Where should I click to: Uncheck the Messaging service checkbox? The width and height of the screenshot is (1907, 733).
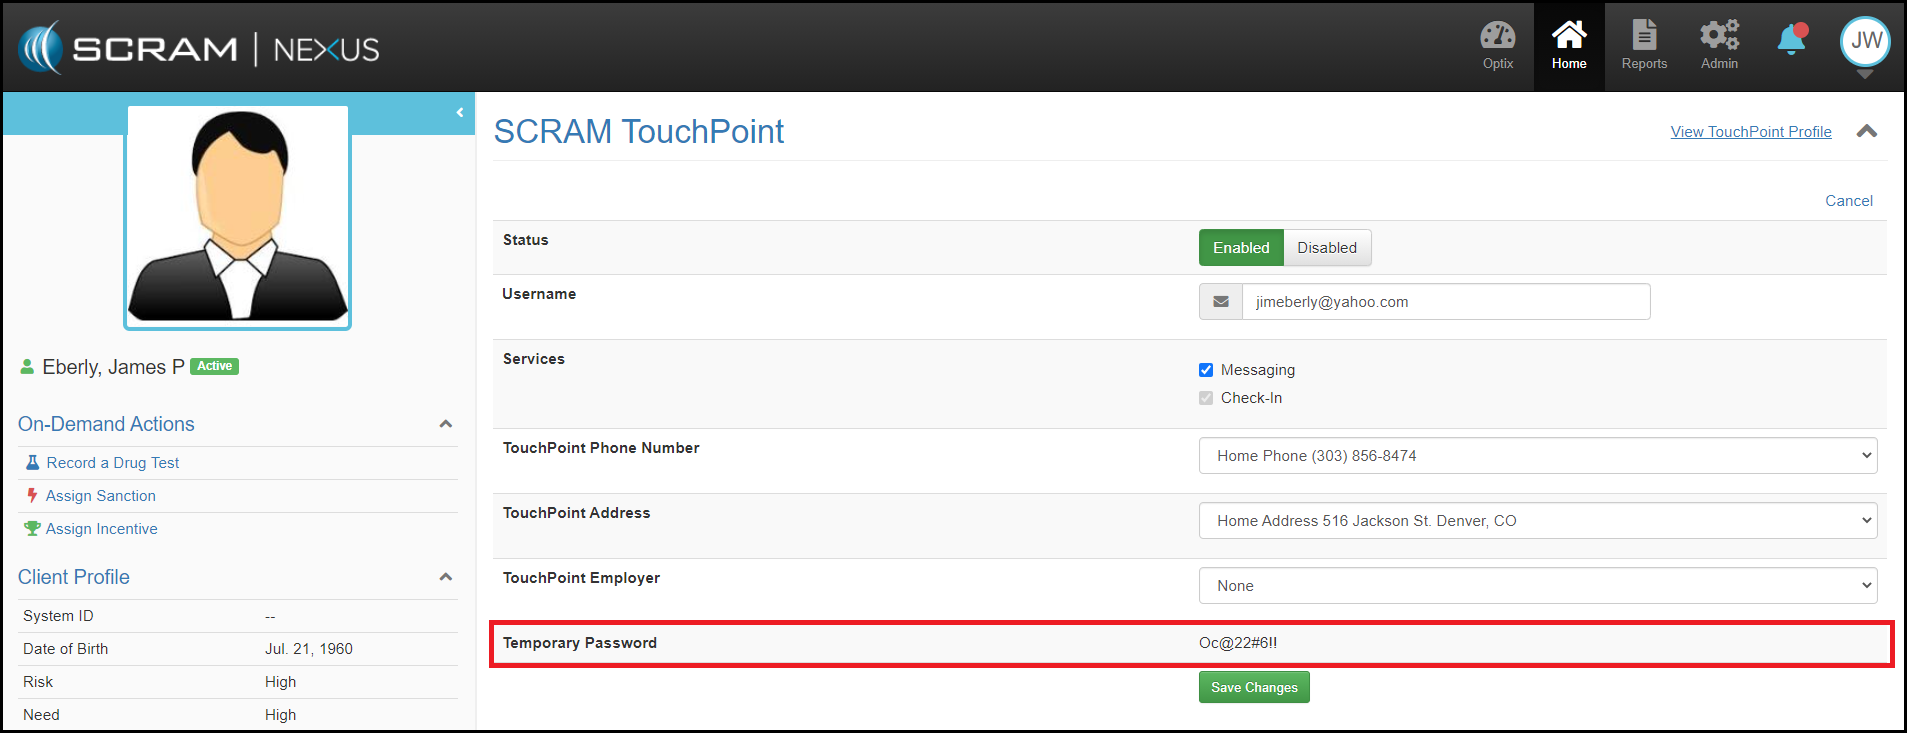coord(1206,370)
